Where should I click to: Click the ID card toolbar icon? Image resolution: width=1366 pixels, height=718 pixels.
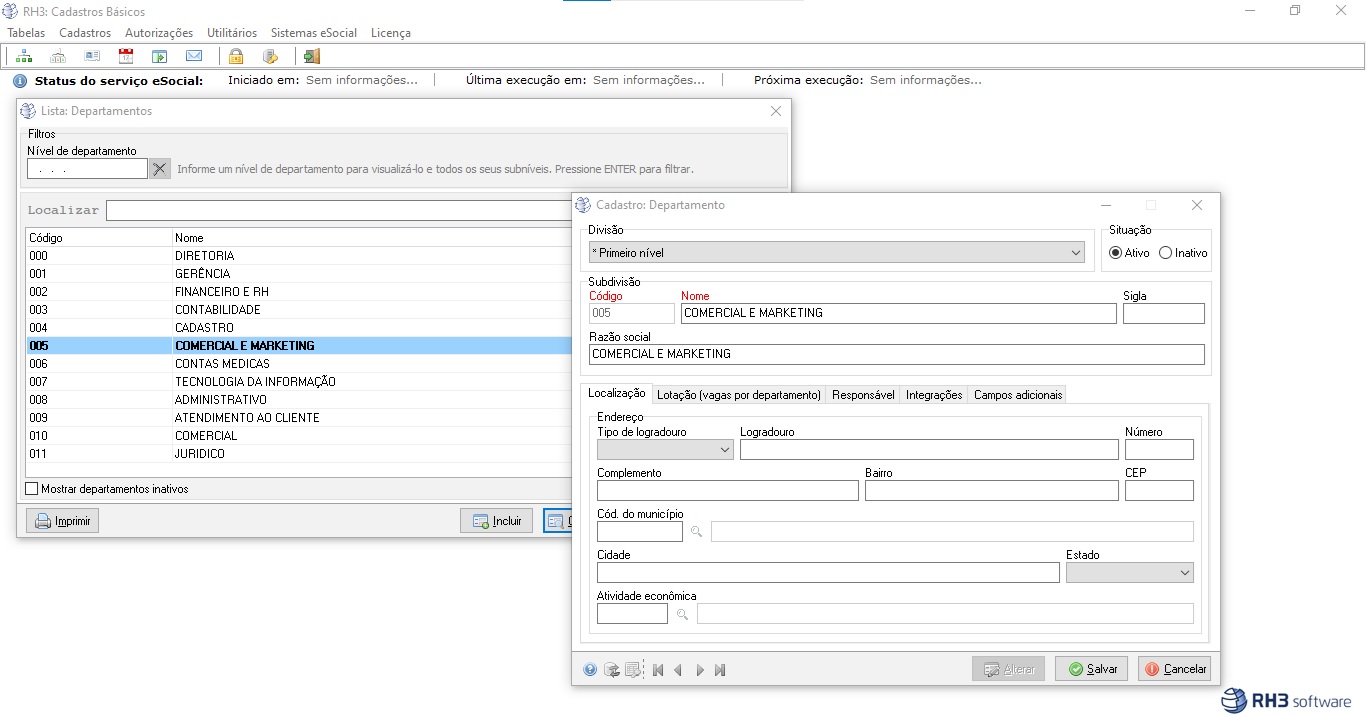92,56
